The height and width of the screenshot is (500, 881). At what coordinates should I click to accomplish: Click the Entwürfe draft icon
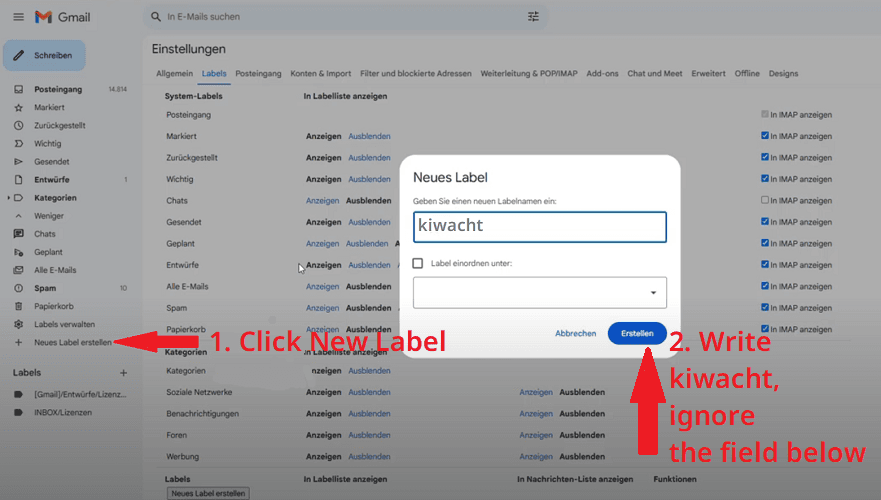[x=19, y=180]
